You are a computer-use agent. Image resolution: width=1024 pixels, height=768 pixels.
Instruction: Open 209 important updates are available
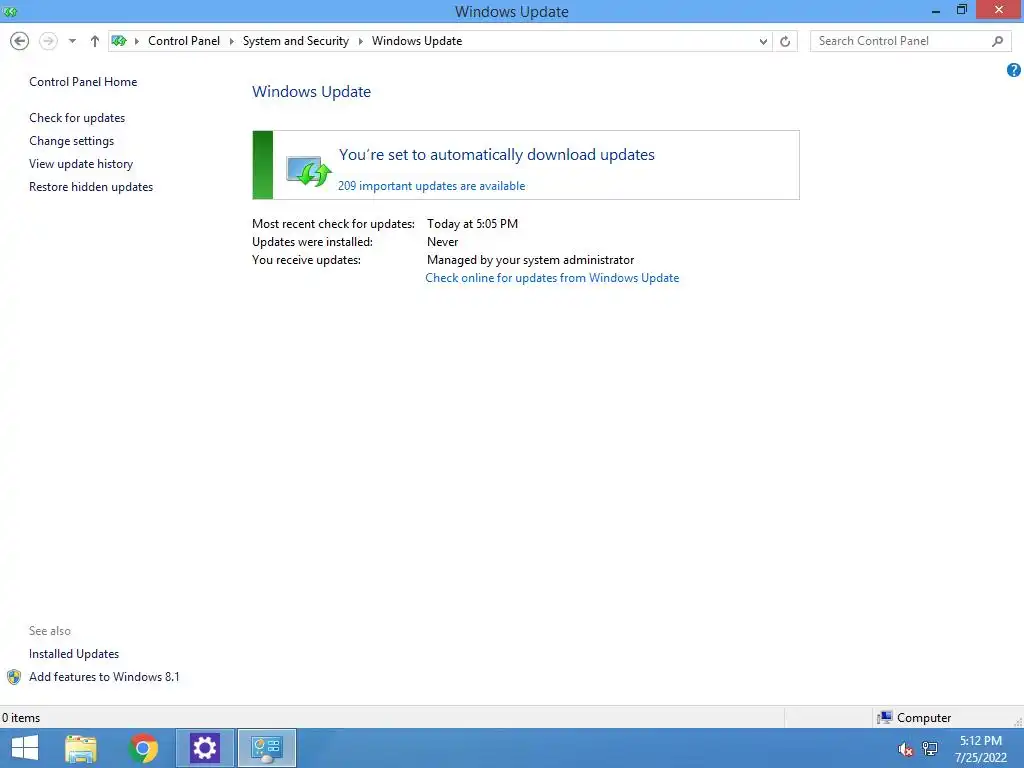click(431, 185)
